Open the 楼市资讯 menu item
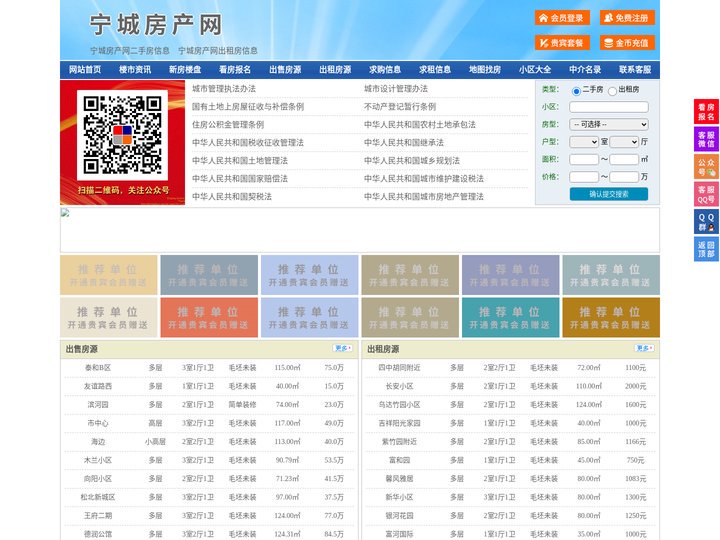 [135, 70]
